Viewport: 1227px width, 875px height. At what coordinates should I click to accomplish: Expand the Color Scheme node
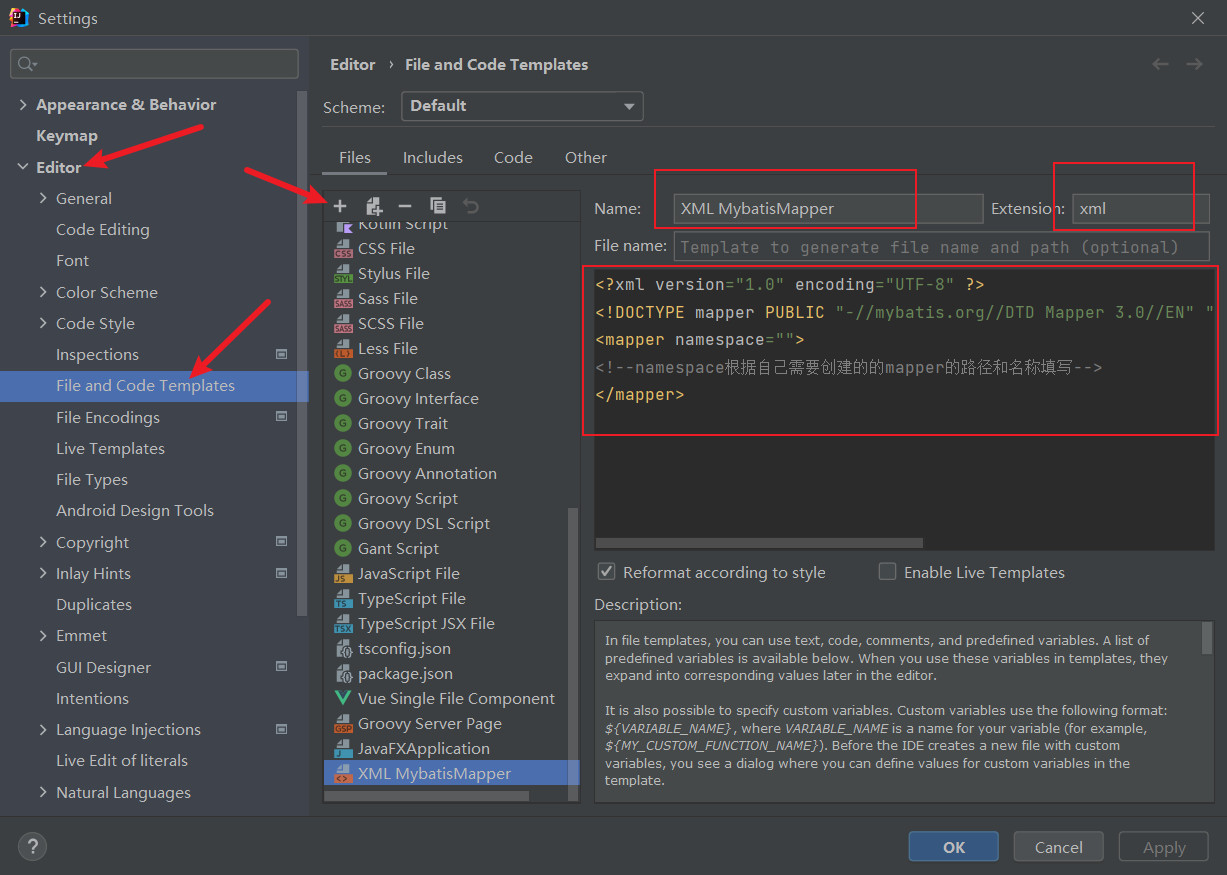43,292
